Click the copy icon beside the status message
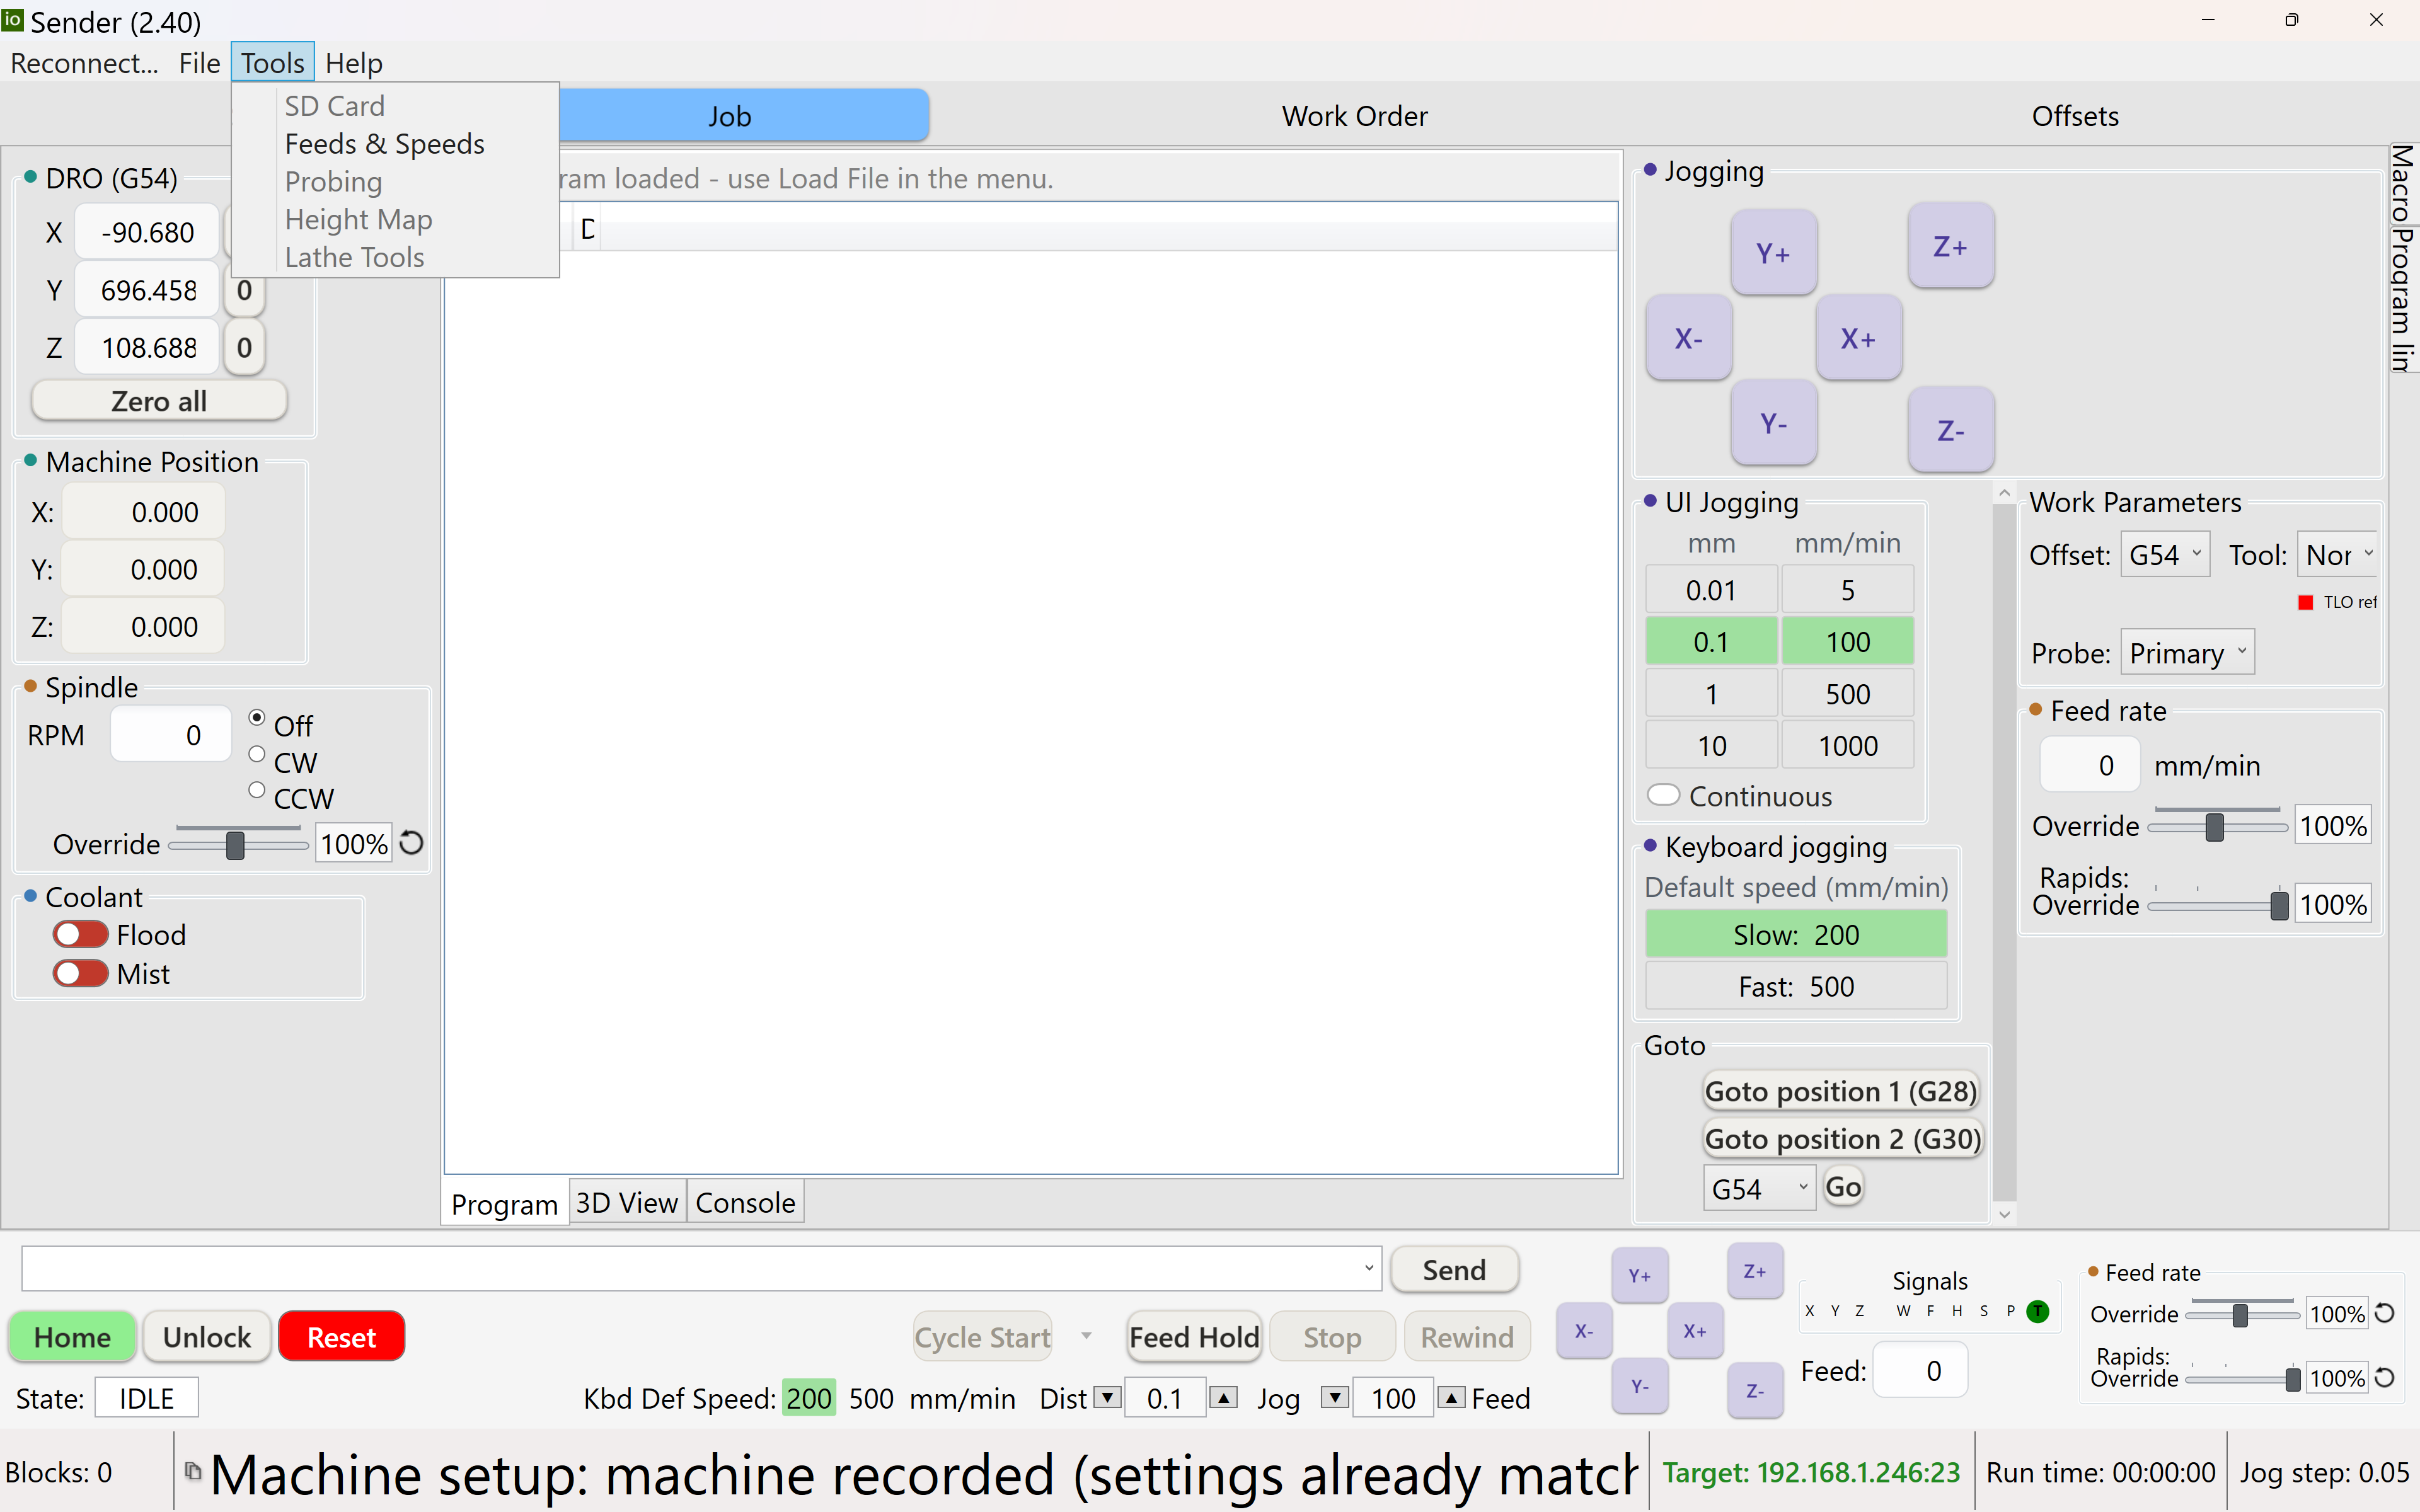2420x1512 pixels. click(x=193, y=1470)
